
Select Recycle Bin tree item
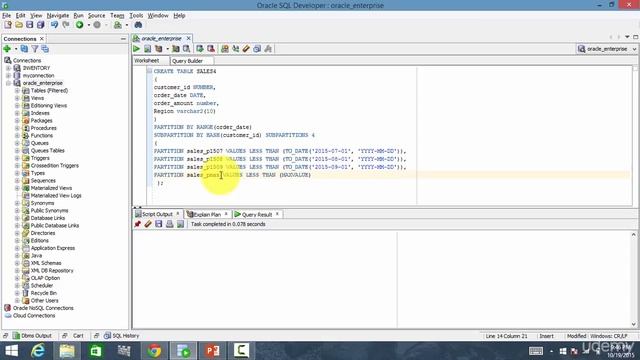[44, 293]
